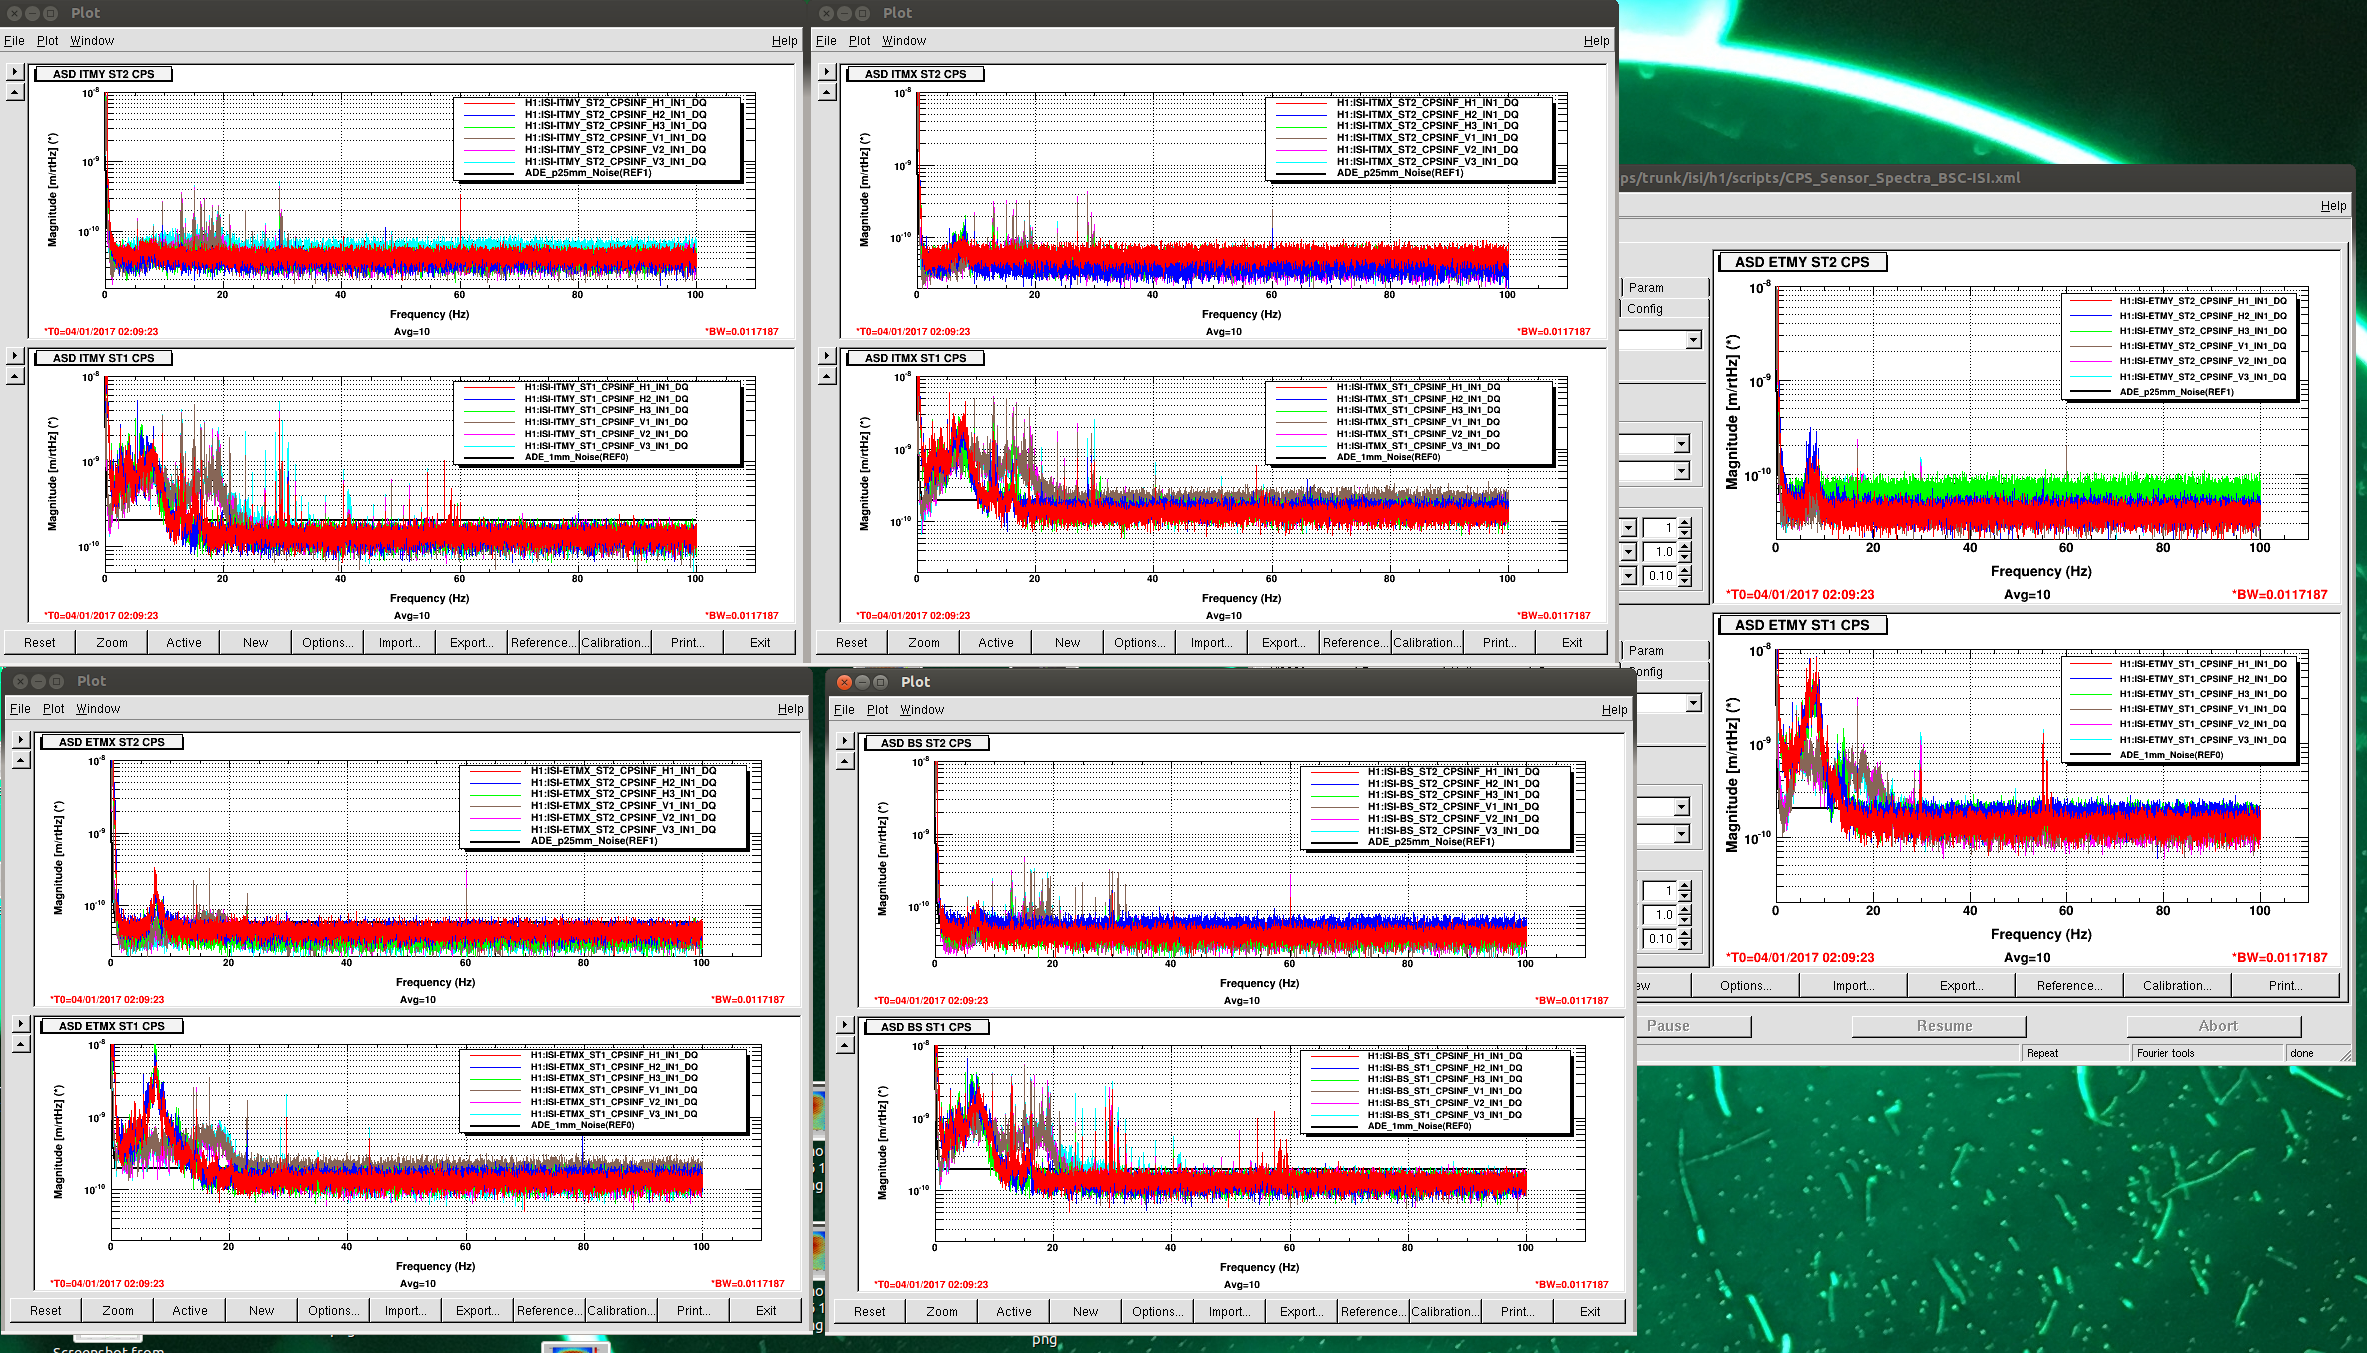Image resolution: width=2367 pixels, height=1353 pixels.
Task: Click Export... button in main ETMY window
Action: [x=1961, y=986]
